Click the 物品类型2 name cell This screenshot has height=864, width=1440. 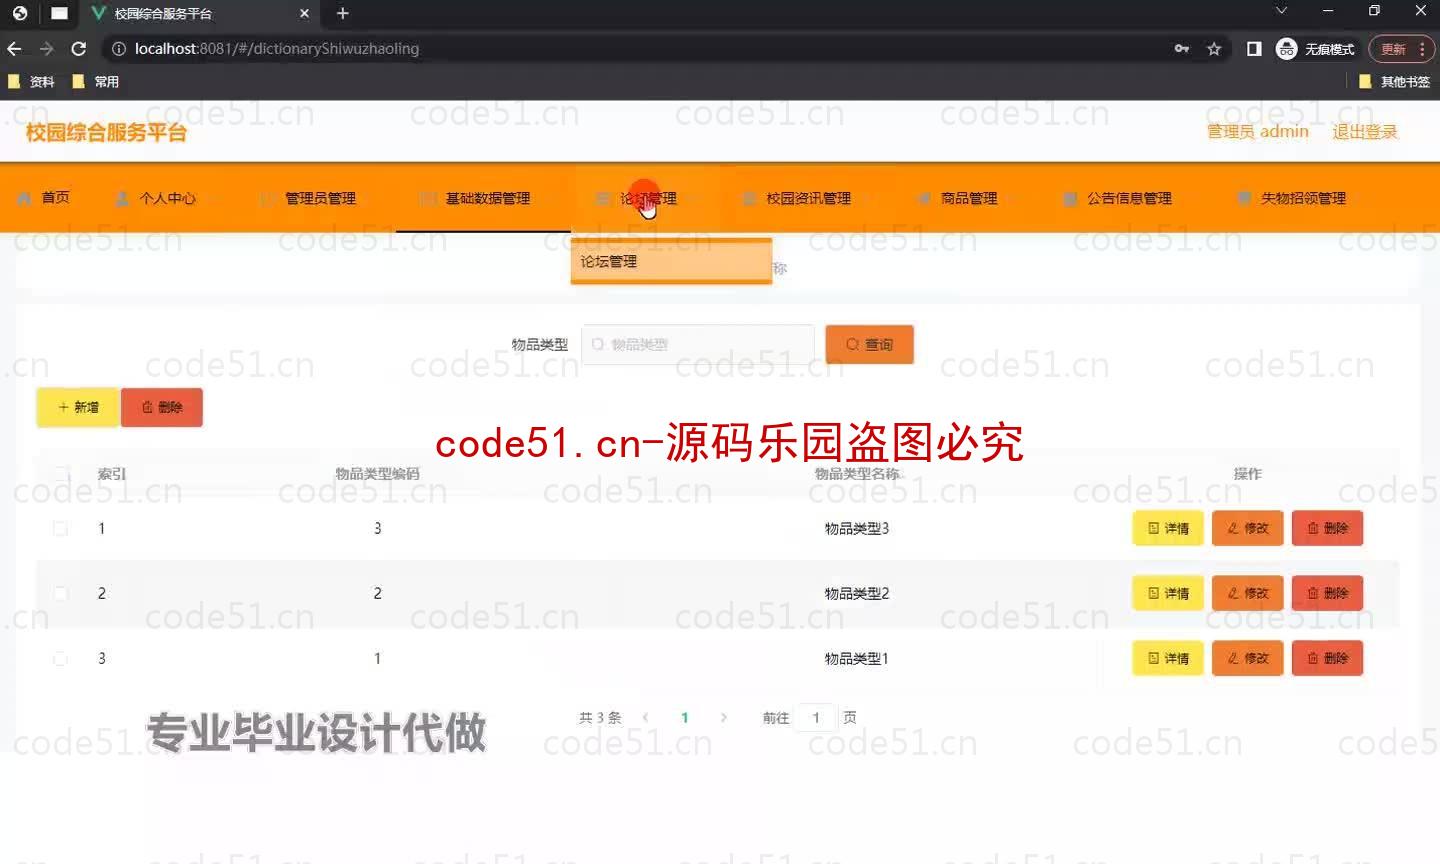(857, 593)
